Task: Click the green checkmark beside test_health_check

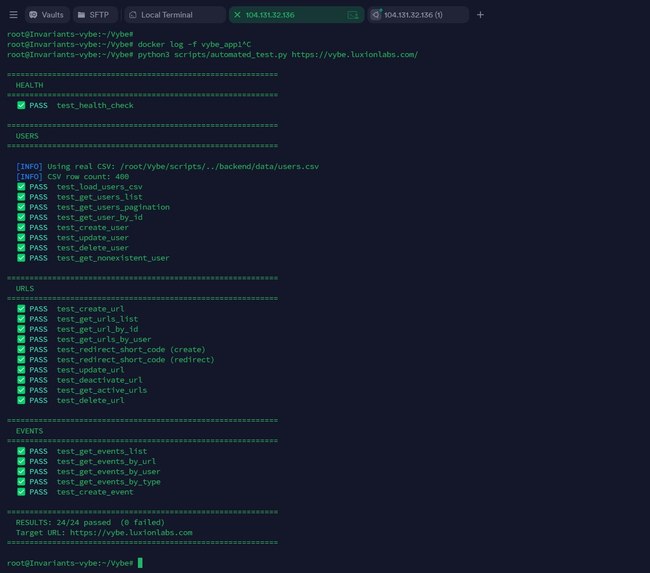Action: pyautogui.click(x=21, y=105)
